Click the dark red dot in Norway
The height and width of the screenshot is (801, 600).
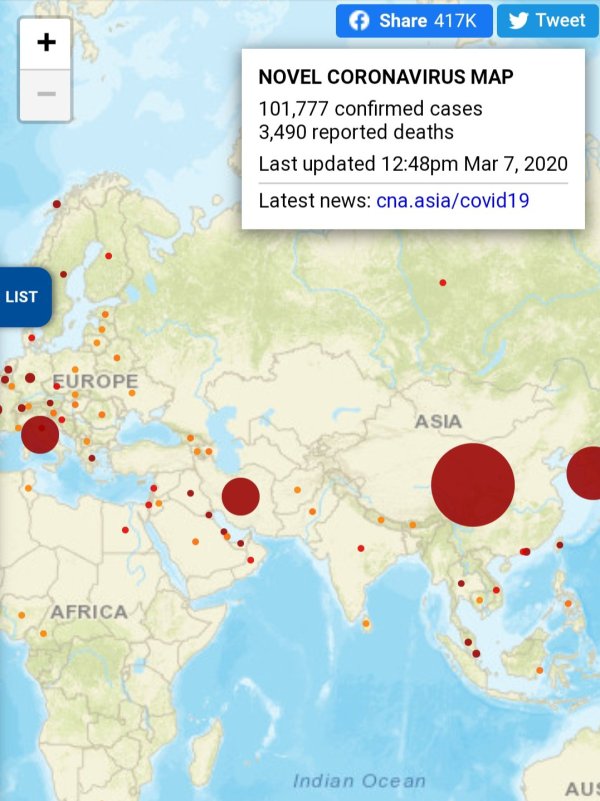click(x=57, y=204)
